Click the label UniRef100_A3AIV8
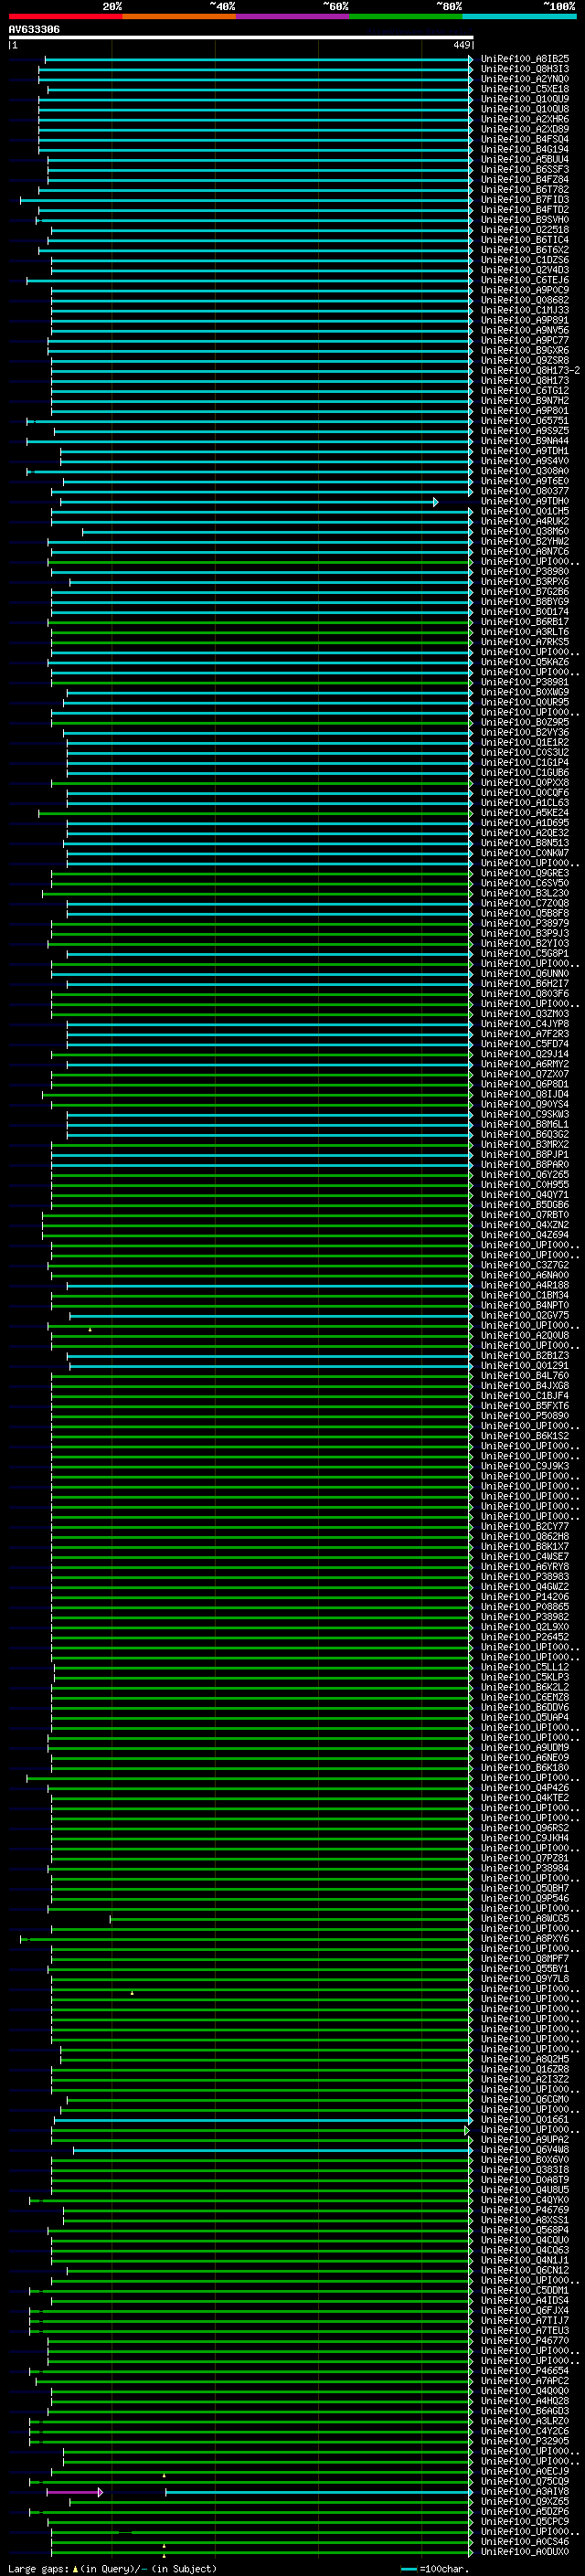The image size is (585, 2576). [525, 2492]
